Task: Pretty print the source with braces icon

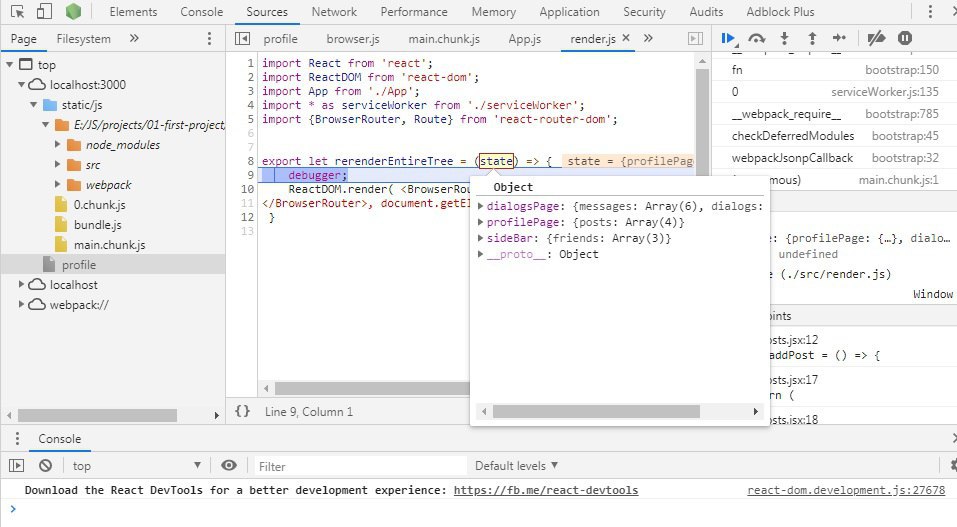Action: tap(242, 411)
